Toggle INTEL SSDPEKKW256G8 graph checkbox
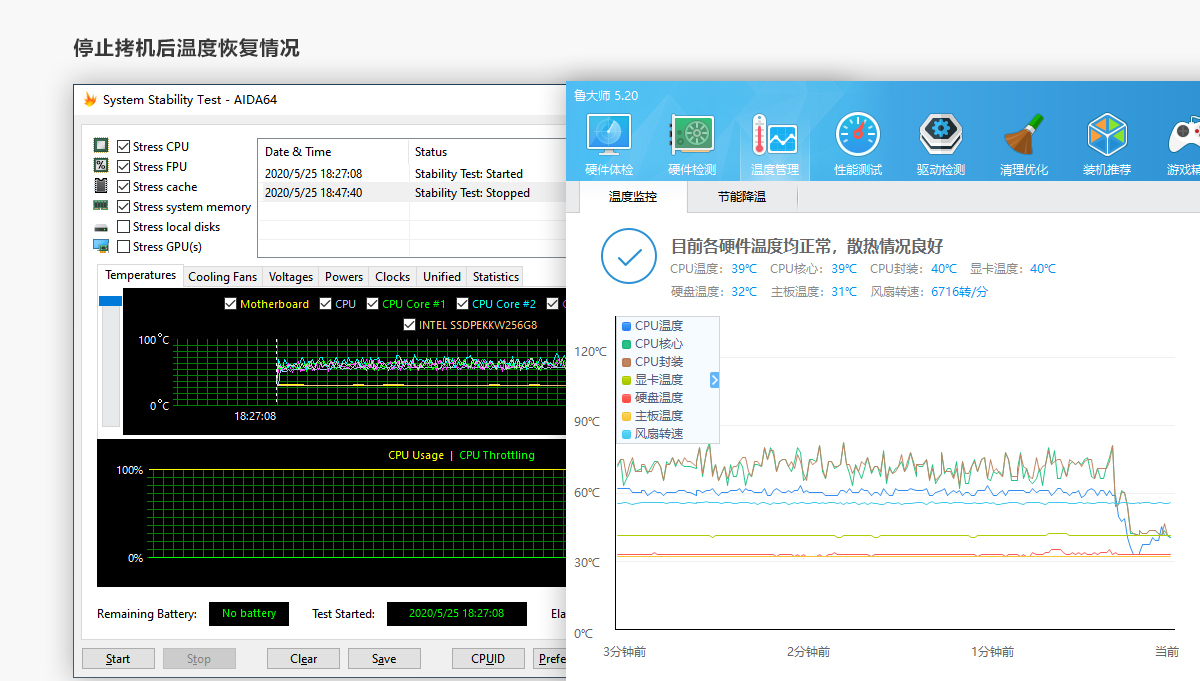Viewport: 1200px width, 681px height. point(410,325)
